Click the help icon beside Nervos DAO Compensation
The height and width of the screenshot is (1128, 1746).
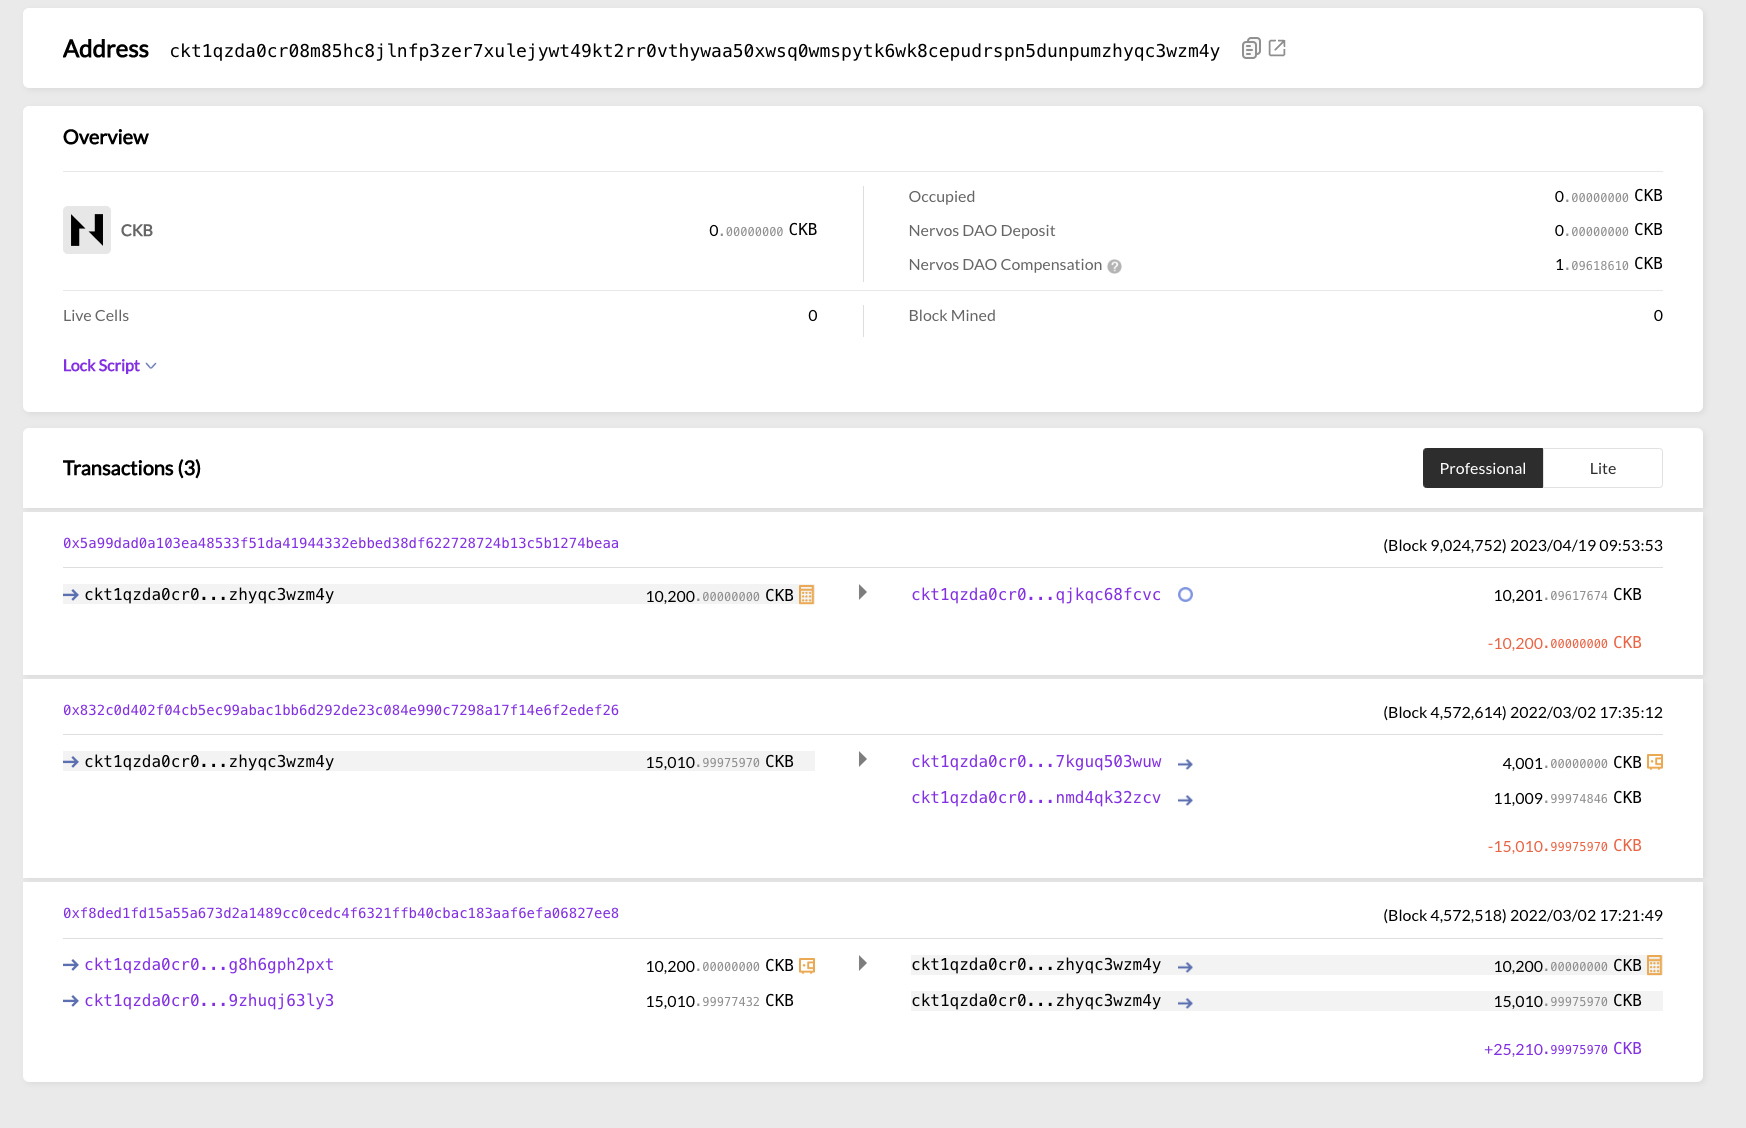[x=1114, y=265]
